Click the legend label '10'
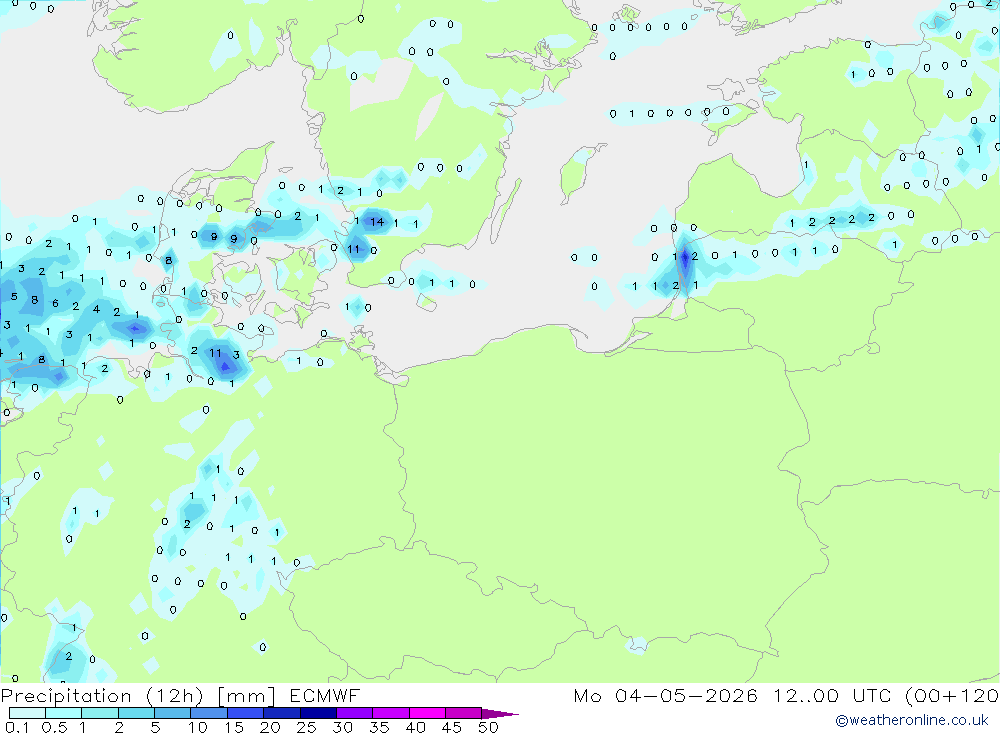 coord(198,727)
